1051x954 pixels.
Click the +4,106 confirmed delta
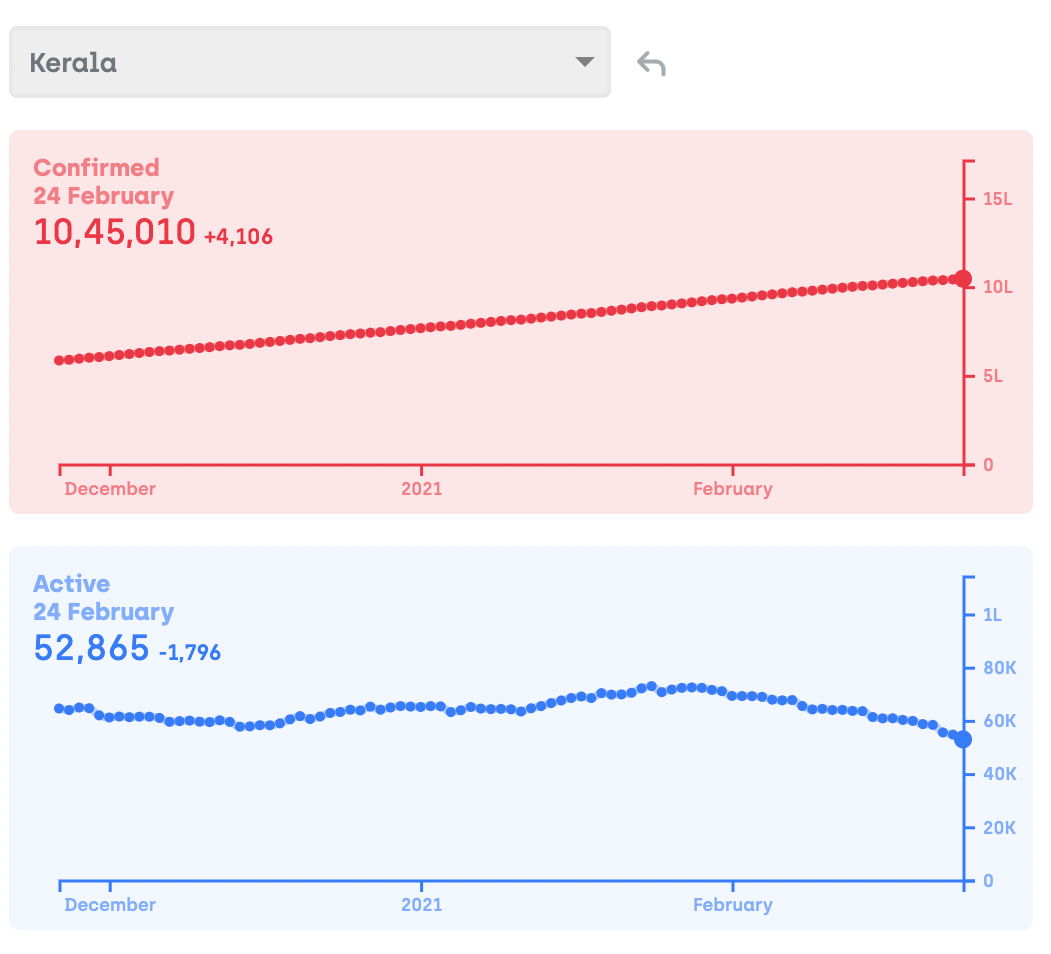[238, 237]
